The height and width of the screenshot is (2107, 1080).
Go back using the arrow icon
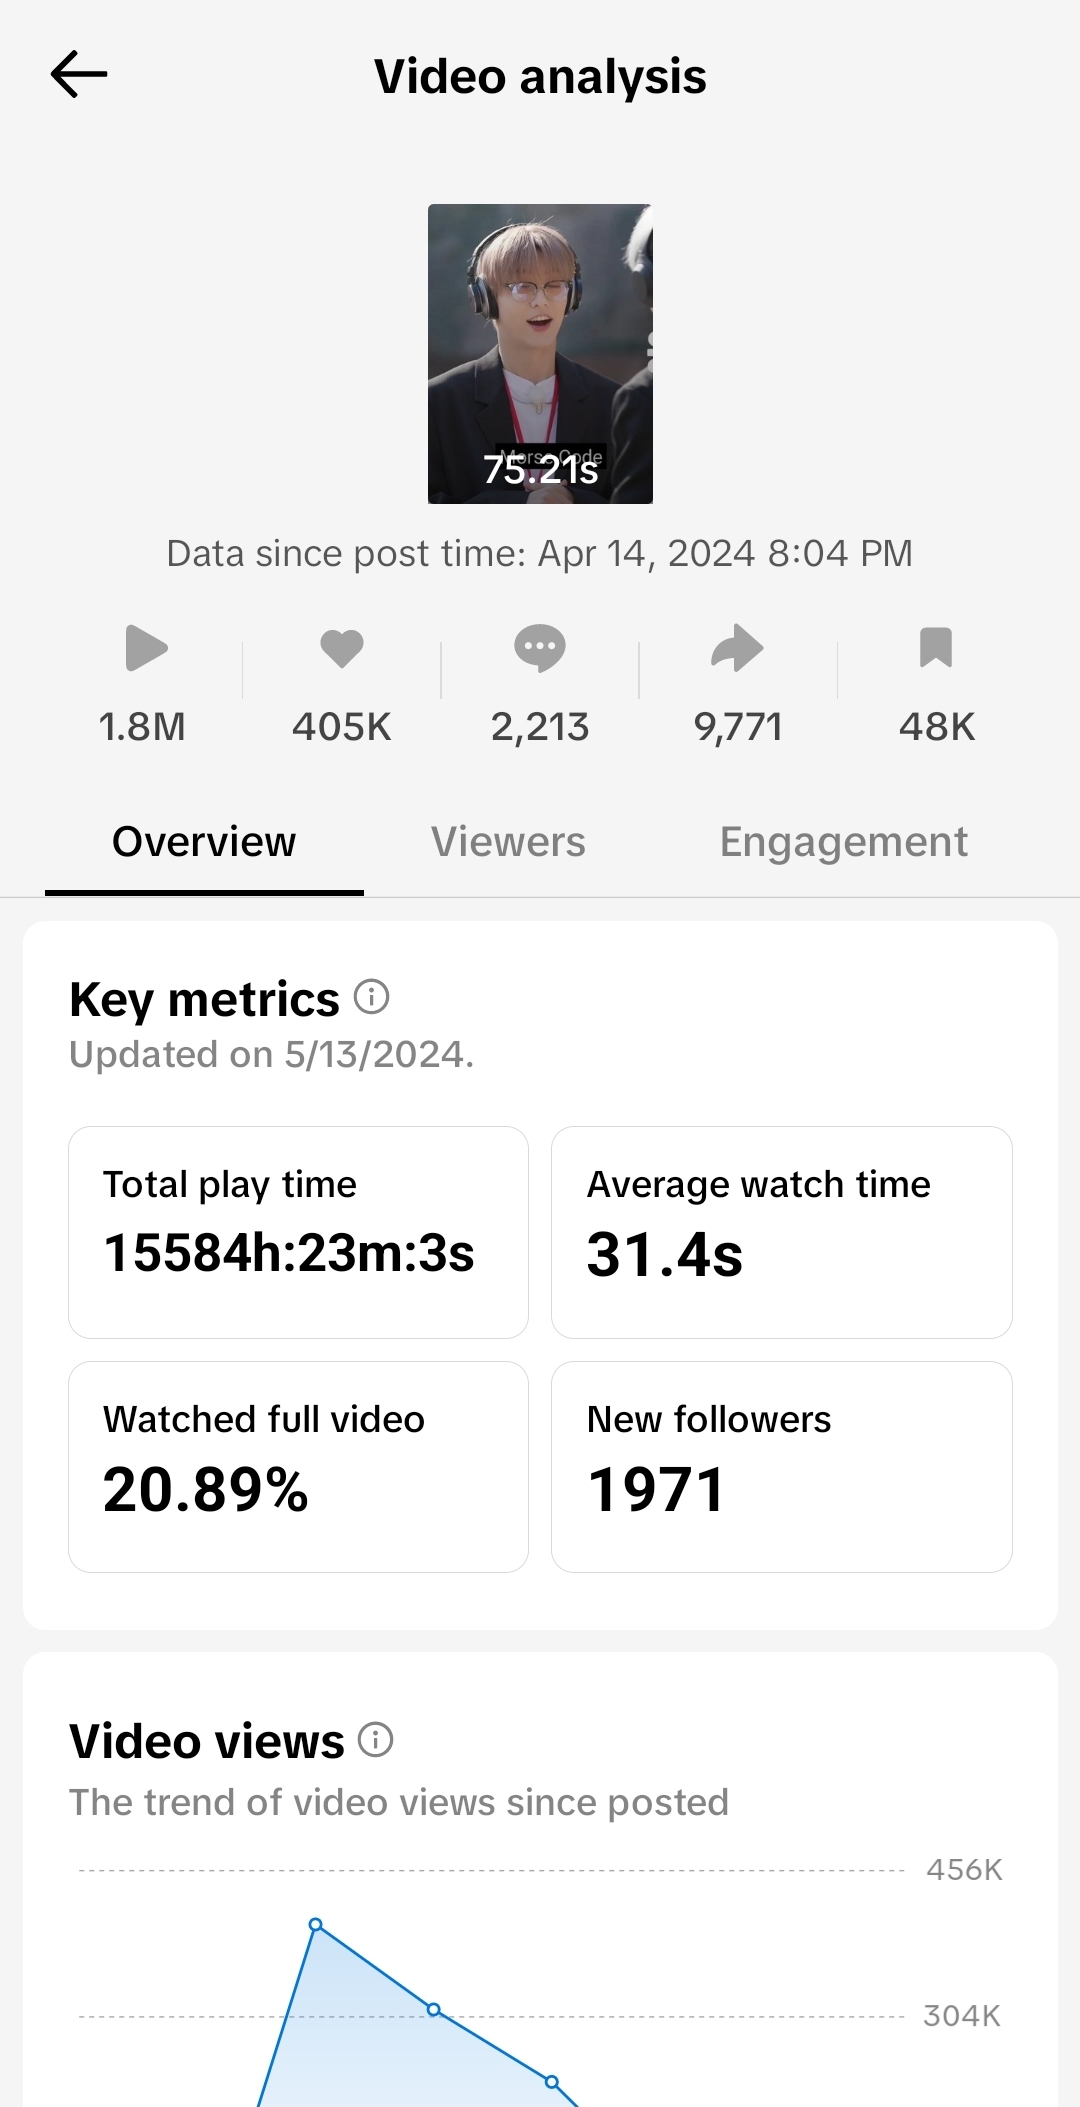tap(79, 75)
